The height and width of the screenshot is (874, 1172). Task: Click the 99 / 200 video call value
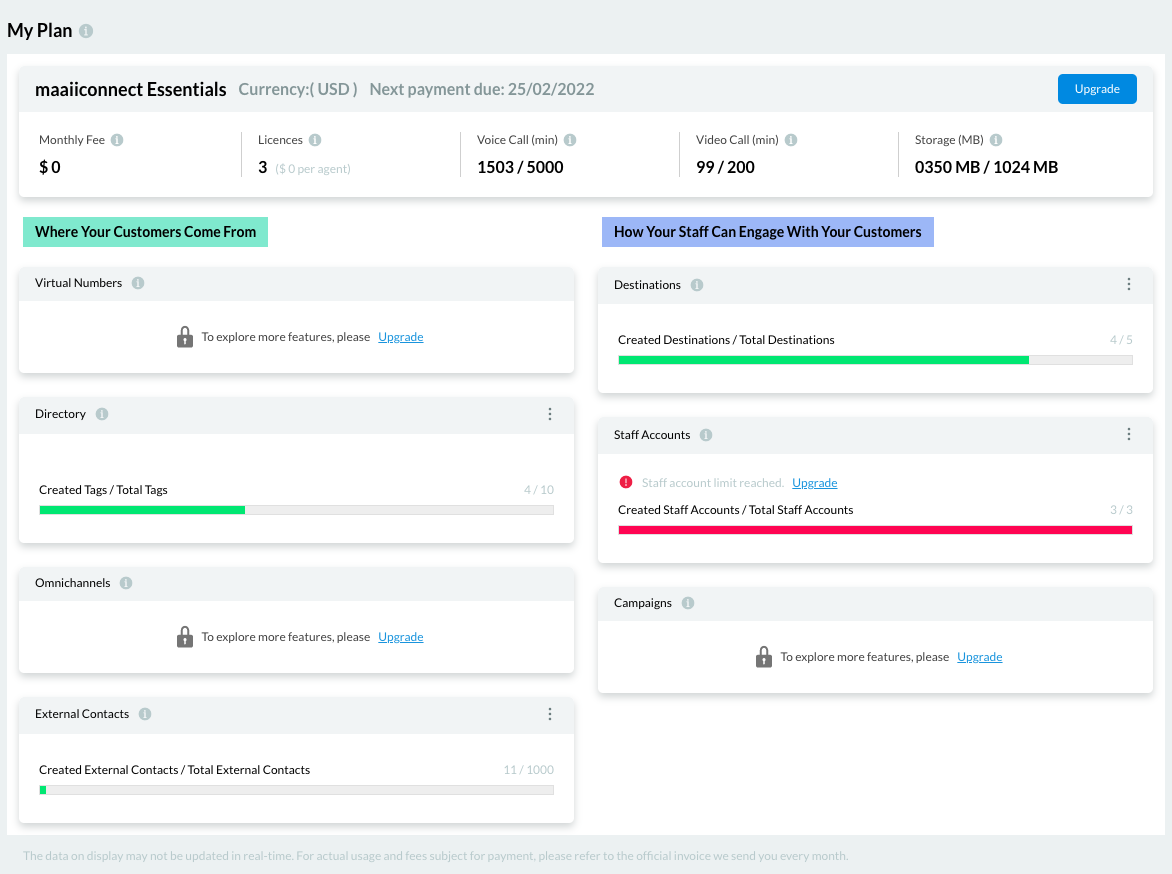[725, 167]
